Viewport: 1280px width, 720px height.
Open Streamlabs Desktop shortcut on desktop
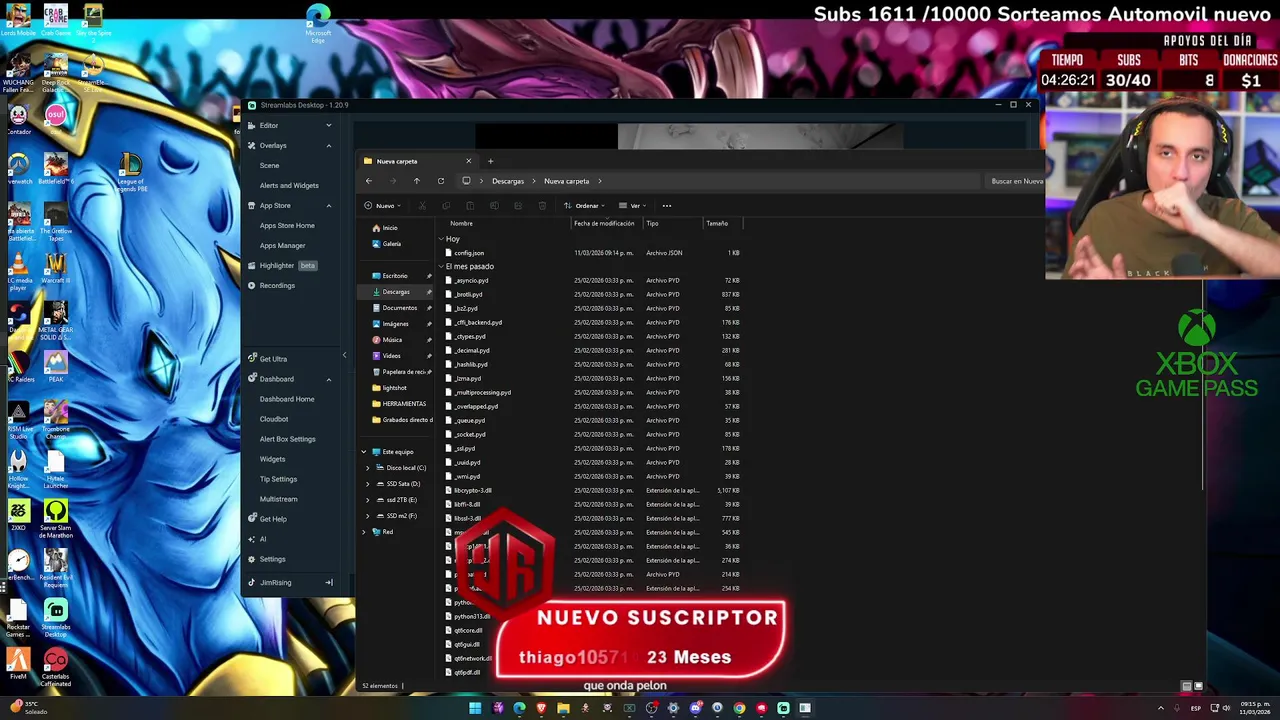pos(56,618)
